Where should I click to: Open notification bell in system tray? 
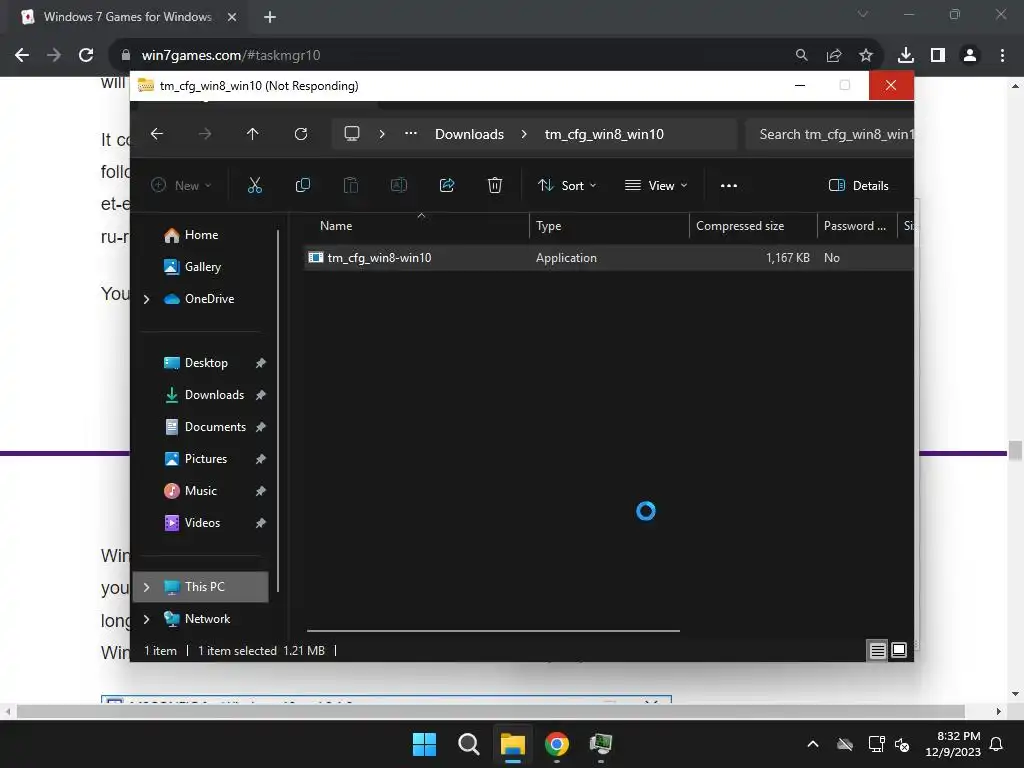tap(997, 744)
